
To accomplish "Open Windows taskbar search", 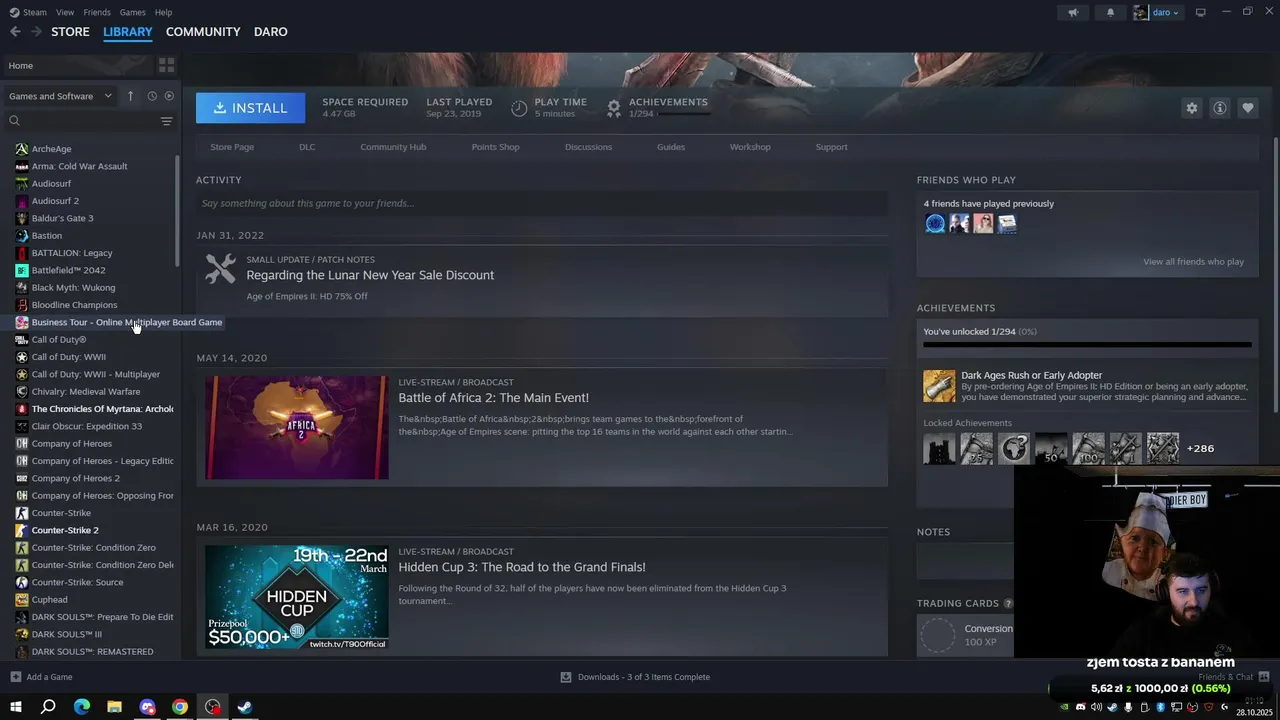I will click(x=48, y=707).
